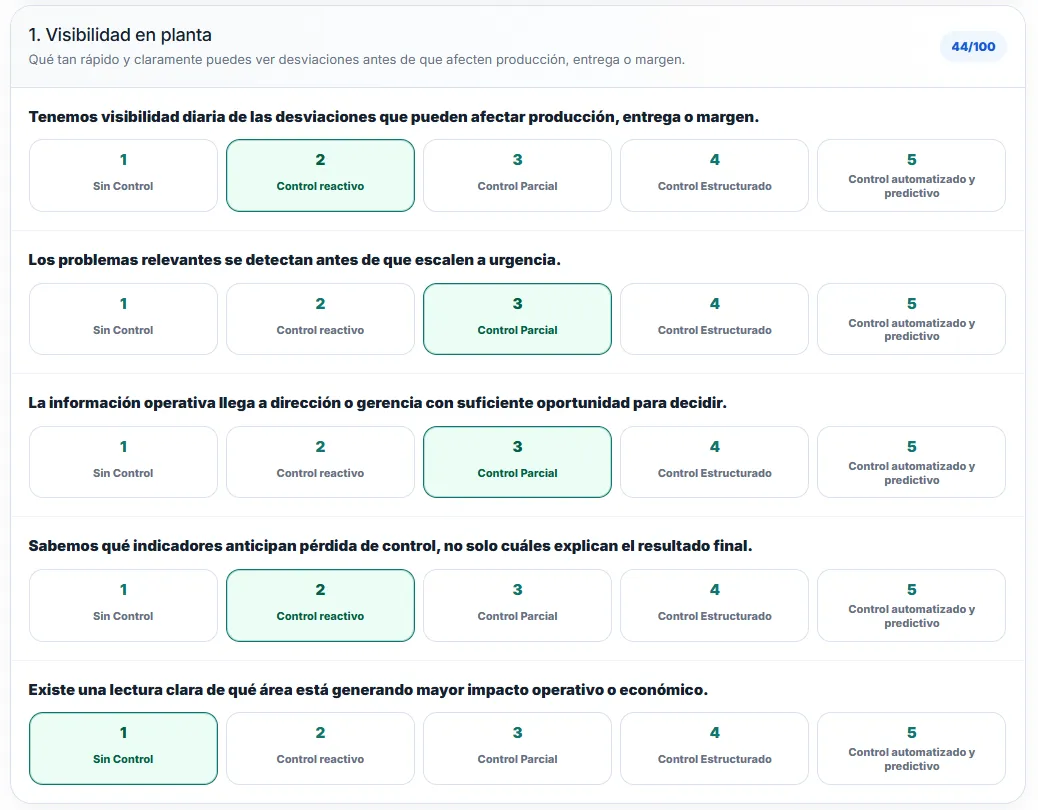Select 5 automatizado for información operativa question
This screenshot has width=1038, height=810.
pos(912,462)
